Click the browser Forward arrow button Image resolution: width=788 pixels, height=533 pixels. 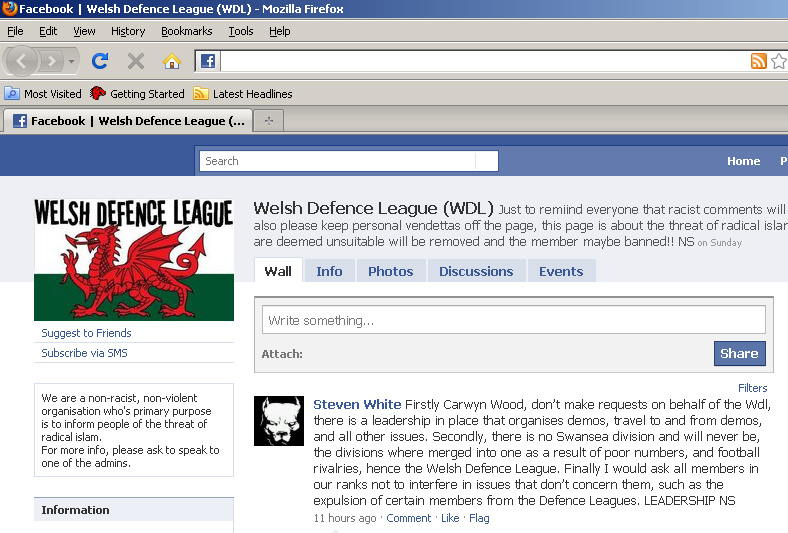point(51,61)
